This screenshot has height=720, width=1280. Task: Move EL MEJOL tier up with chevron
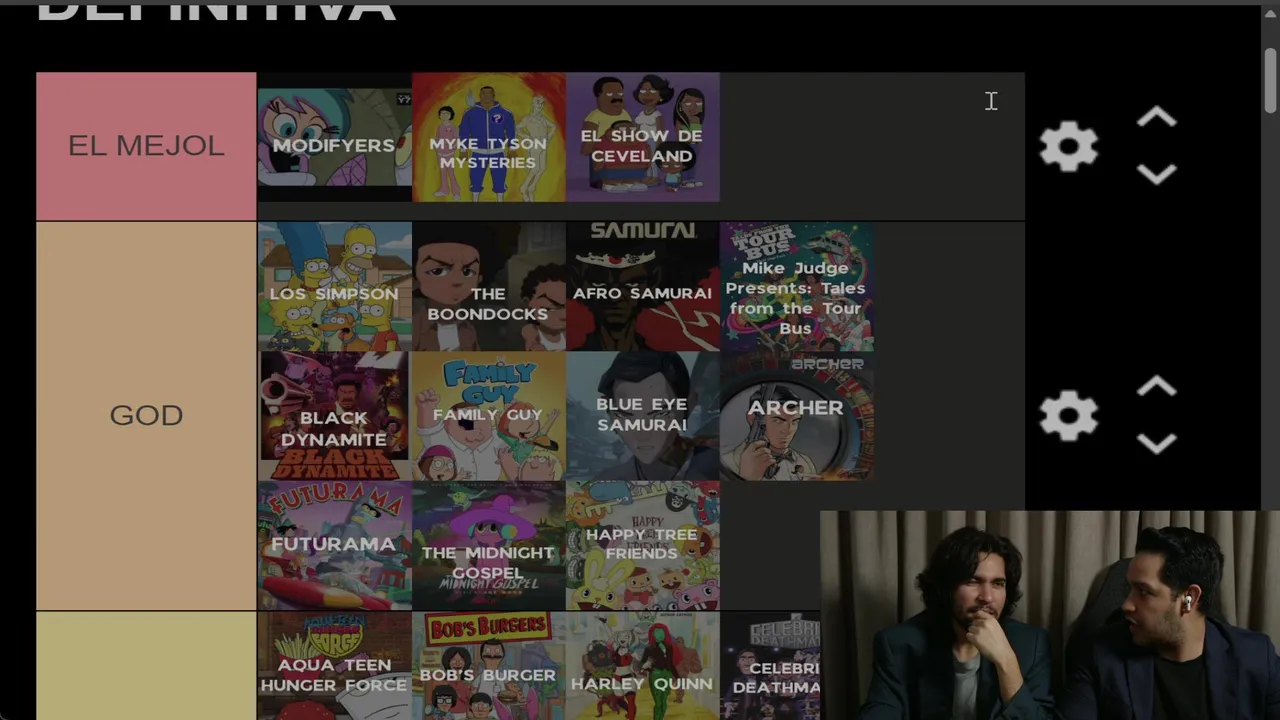(x=1156, y=118)
